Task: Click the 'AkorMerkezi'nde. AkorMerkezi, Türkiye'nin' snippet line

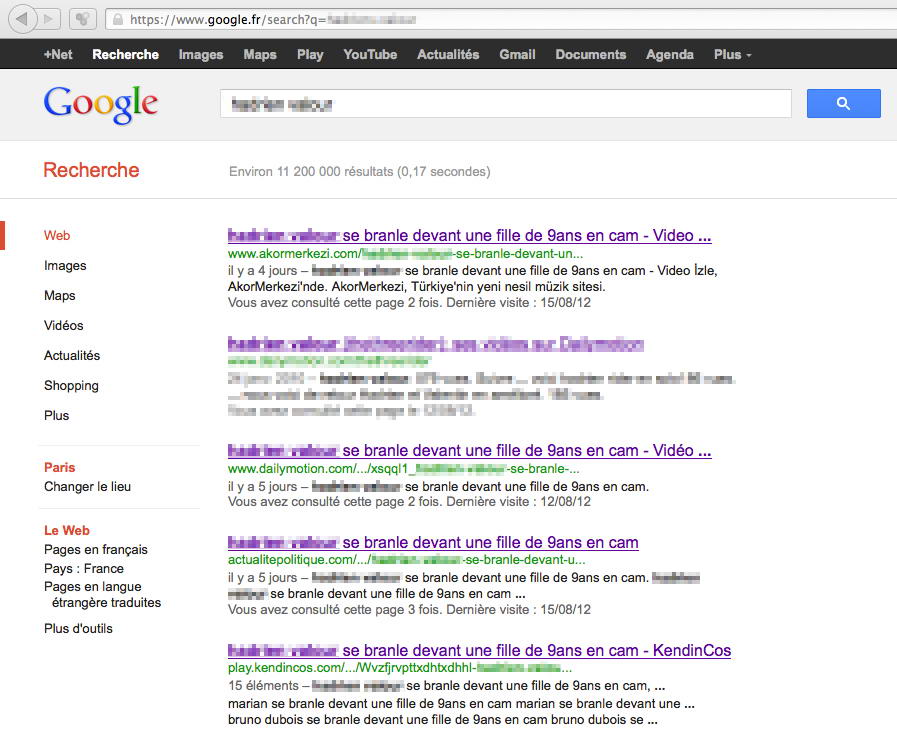Action: (416, 287)
